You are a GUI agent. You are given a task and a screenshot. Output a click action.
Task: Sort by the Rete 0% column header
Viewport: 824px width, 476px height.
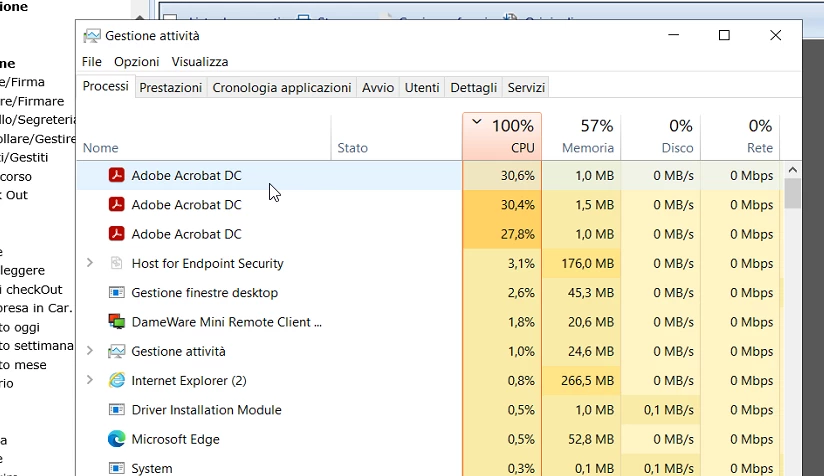tap(740, 137)
